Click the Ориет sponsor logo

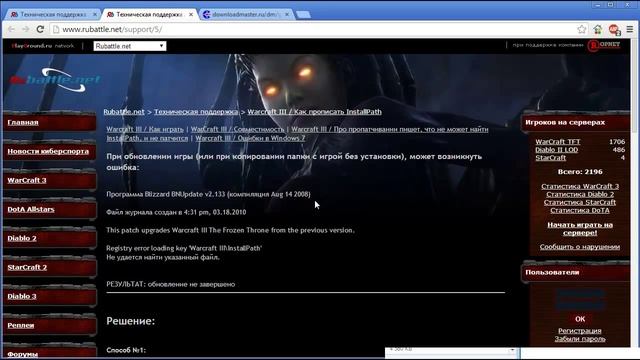pyautogui.click(x=604, y=45)
